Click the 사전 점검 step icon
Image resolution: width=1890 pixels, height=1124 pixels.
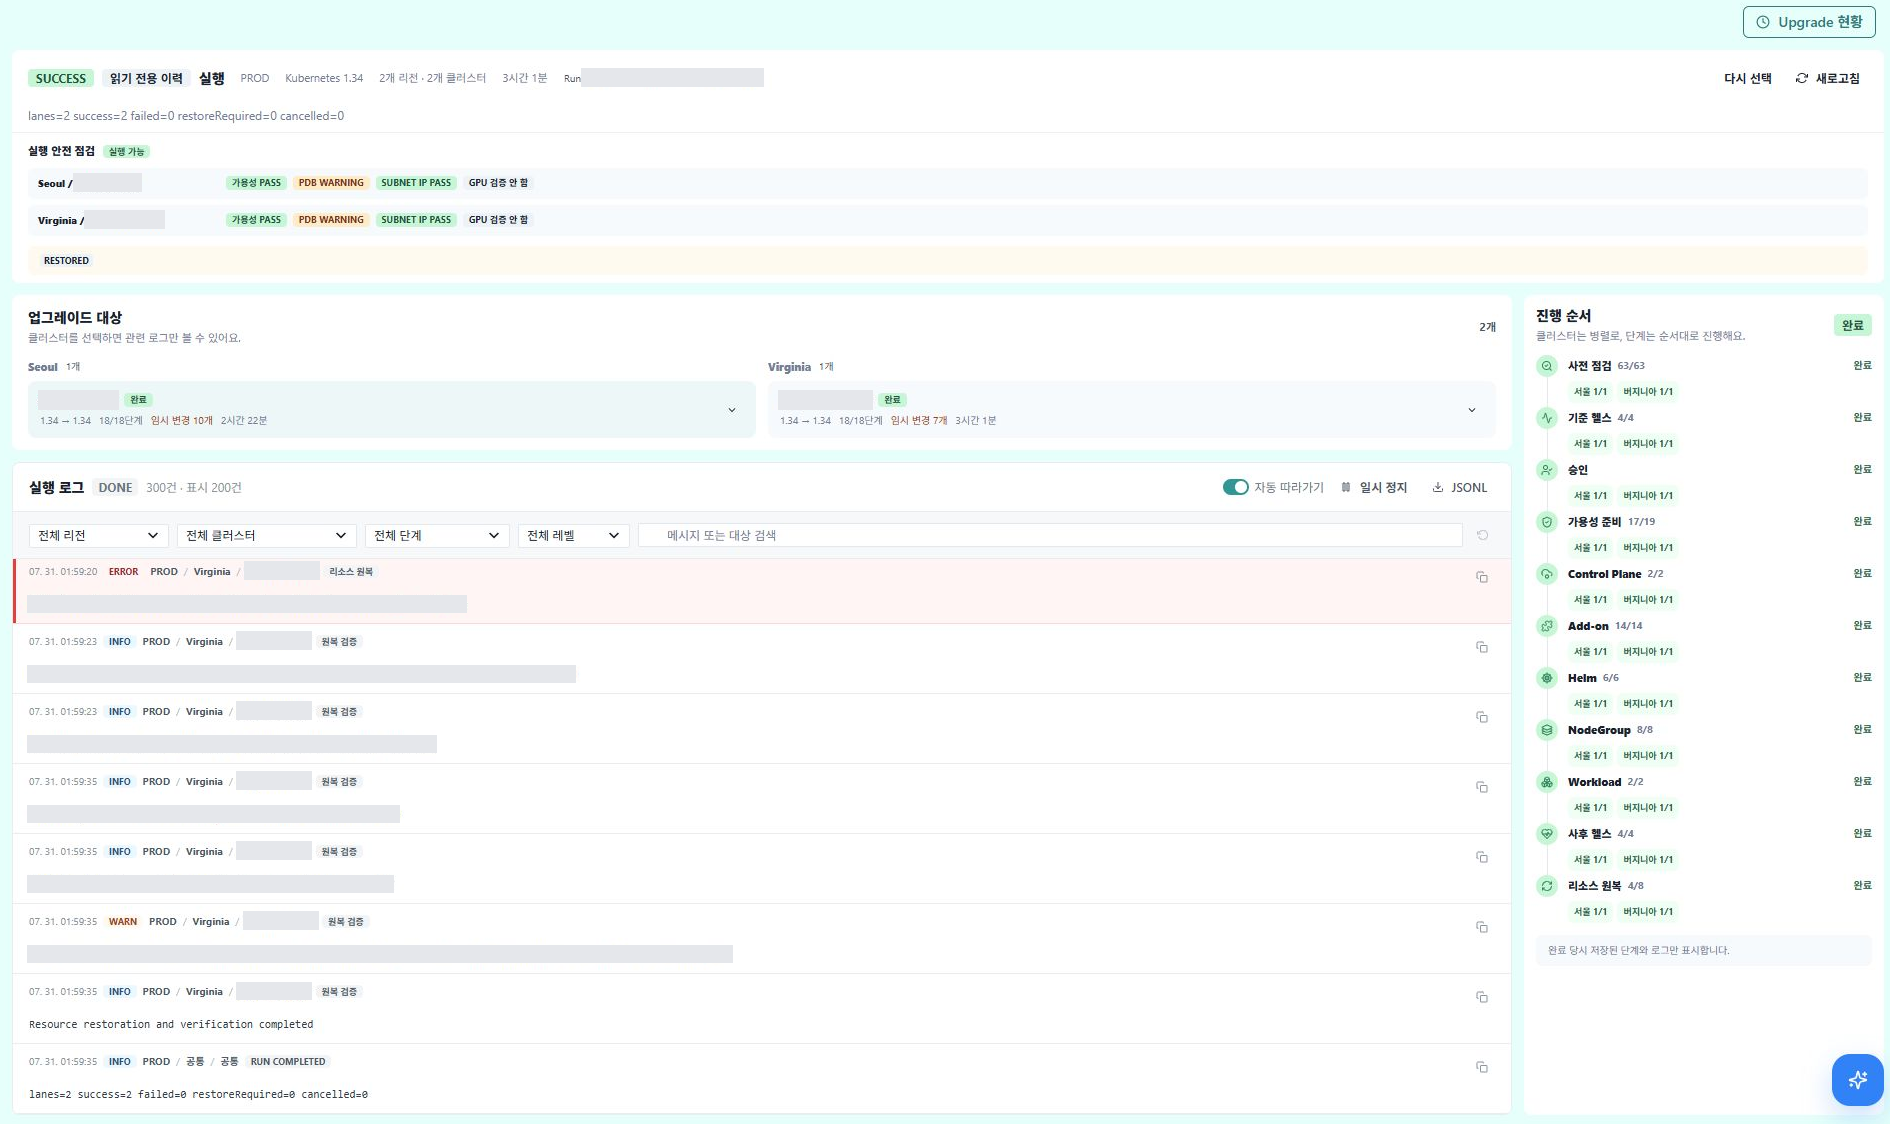coord(1547,366)
